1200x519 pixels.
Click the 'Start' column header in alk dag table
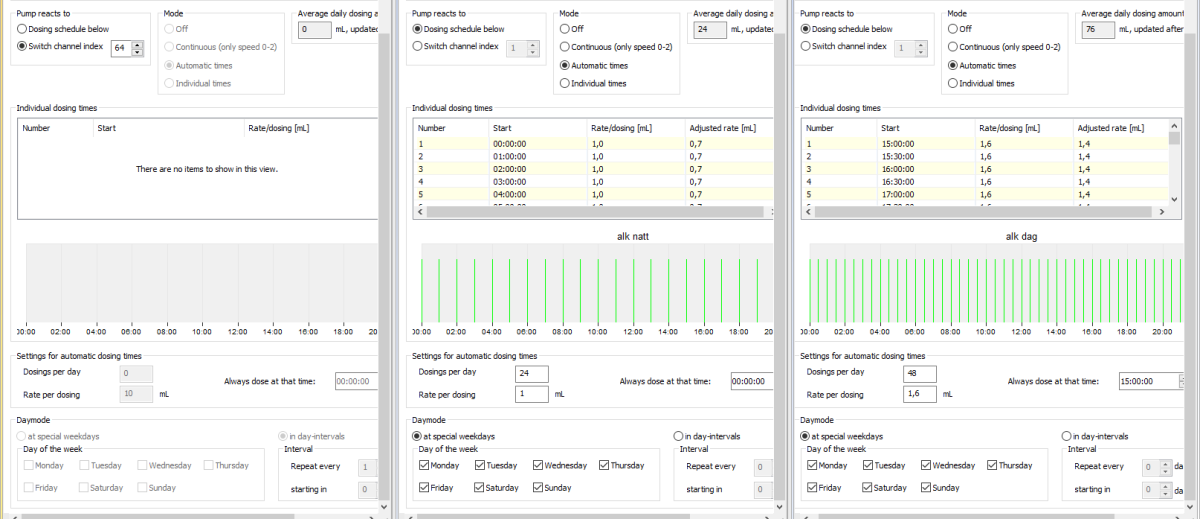click(x=925, y=128)
